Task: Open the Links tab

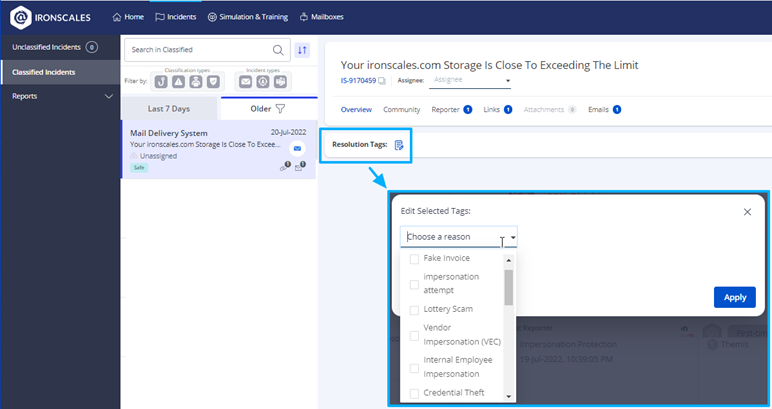Action: pyautogui.click(x=498, y=110)
